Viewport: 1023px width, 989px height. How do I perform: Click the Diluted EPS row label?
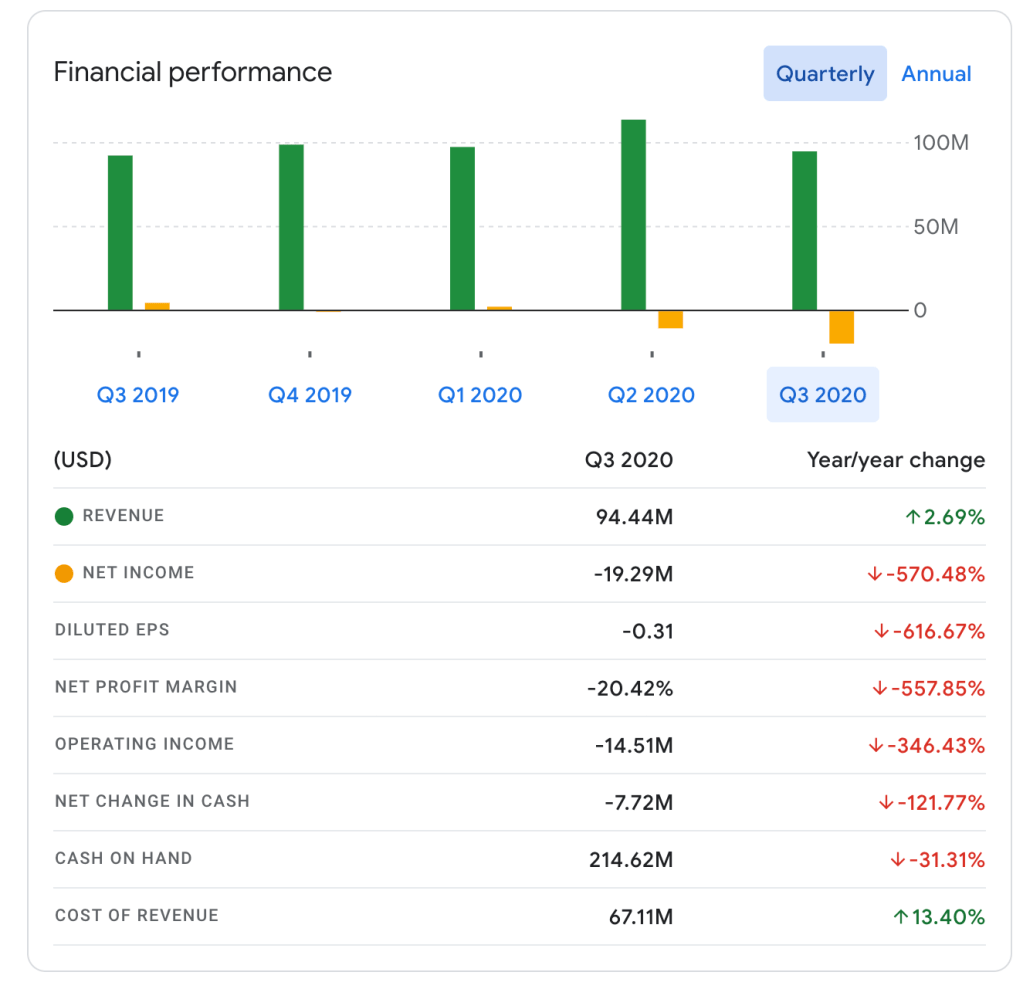[112, 630]
